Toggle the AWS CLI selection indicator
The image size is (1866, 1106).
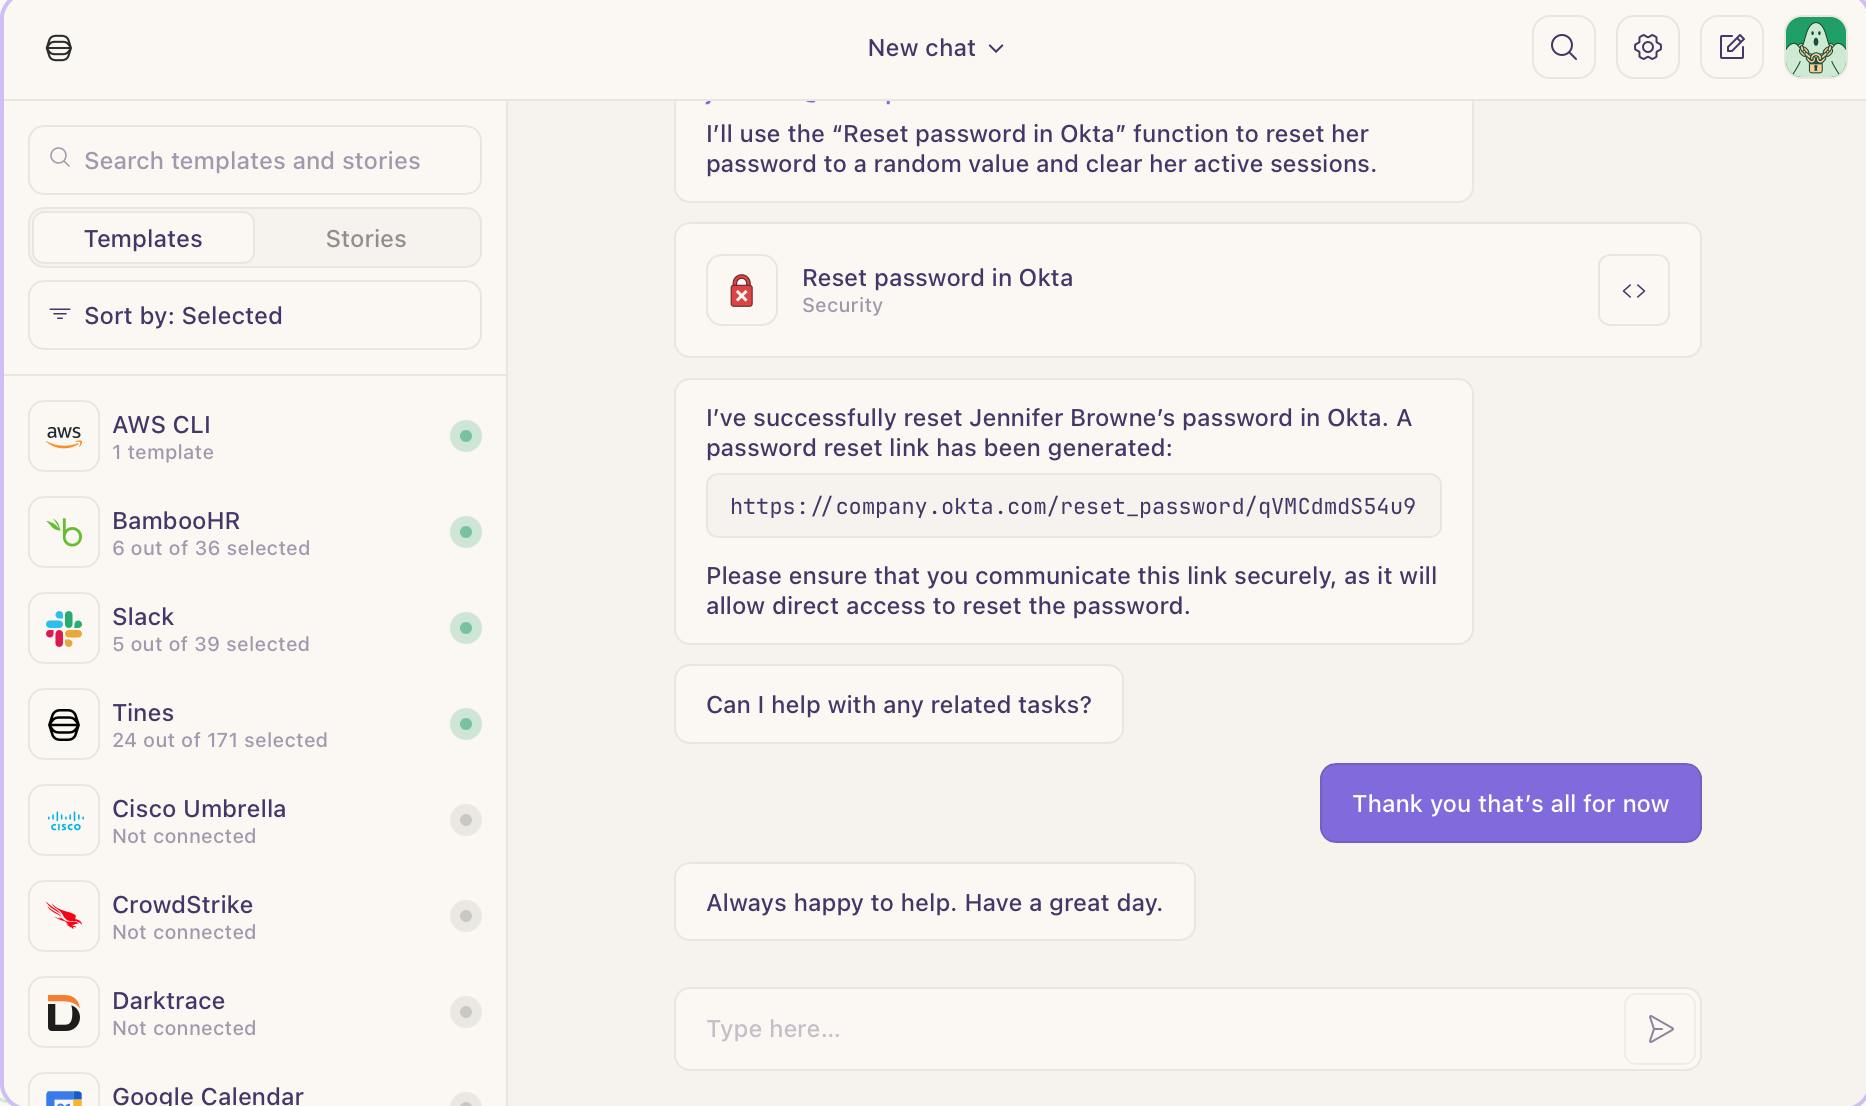click(466, 436)
